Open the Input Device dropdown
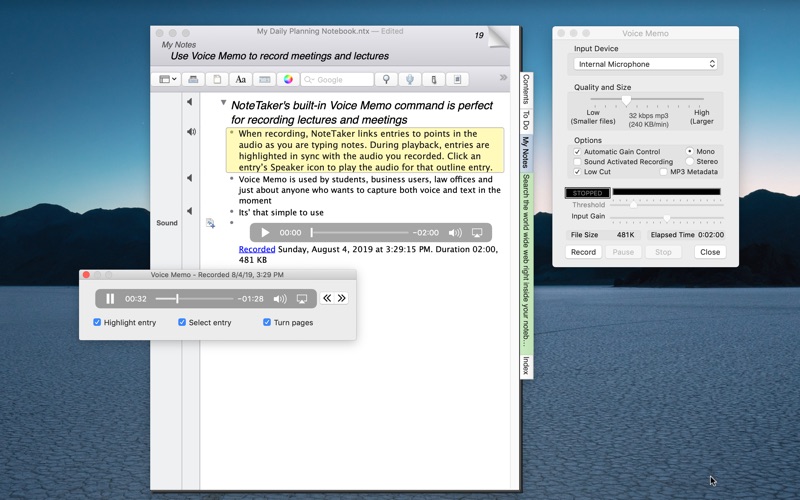 tap(645, 64)
